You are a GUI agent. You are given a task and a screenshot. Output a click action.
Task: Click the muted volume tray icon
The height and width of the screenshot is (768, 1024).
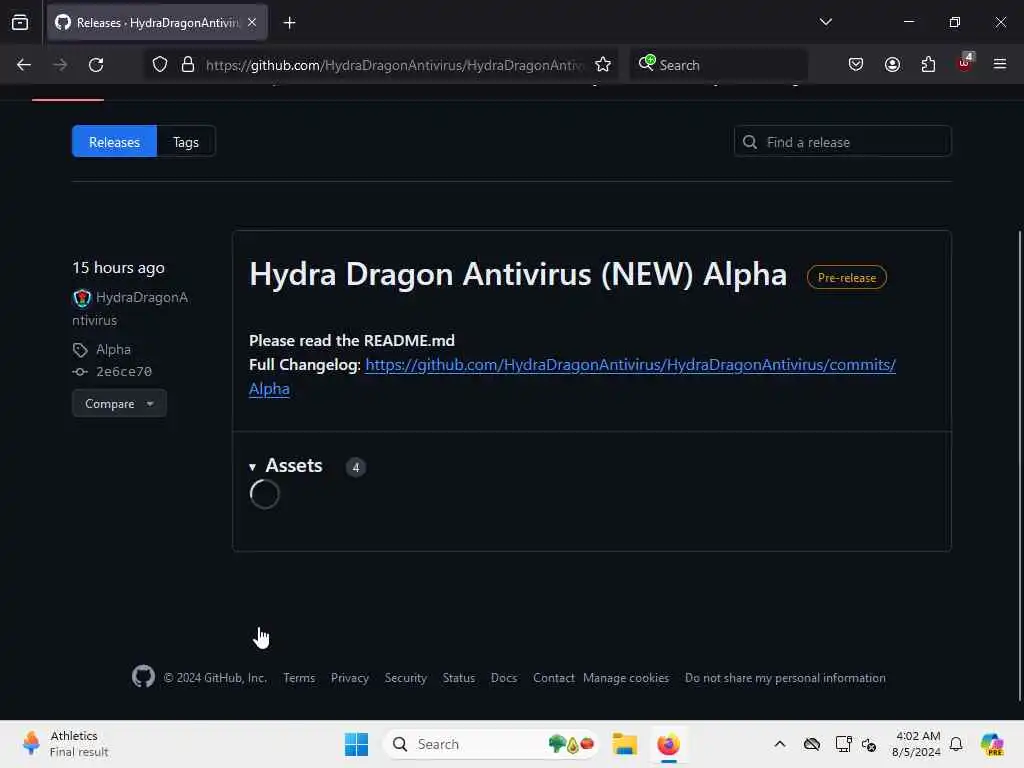(869, 744)
